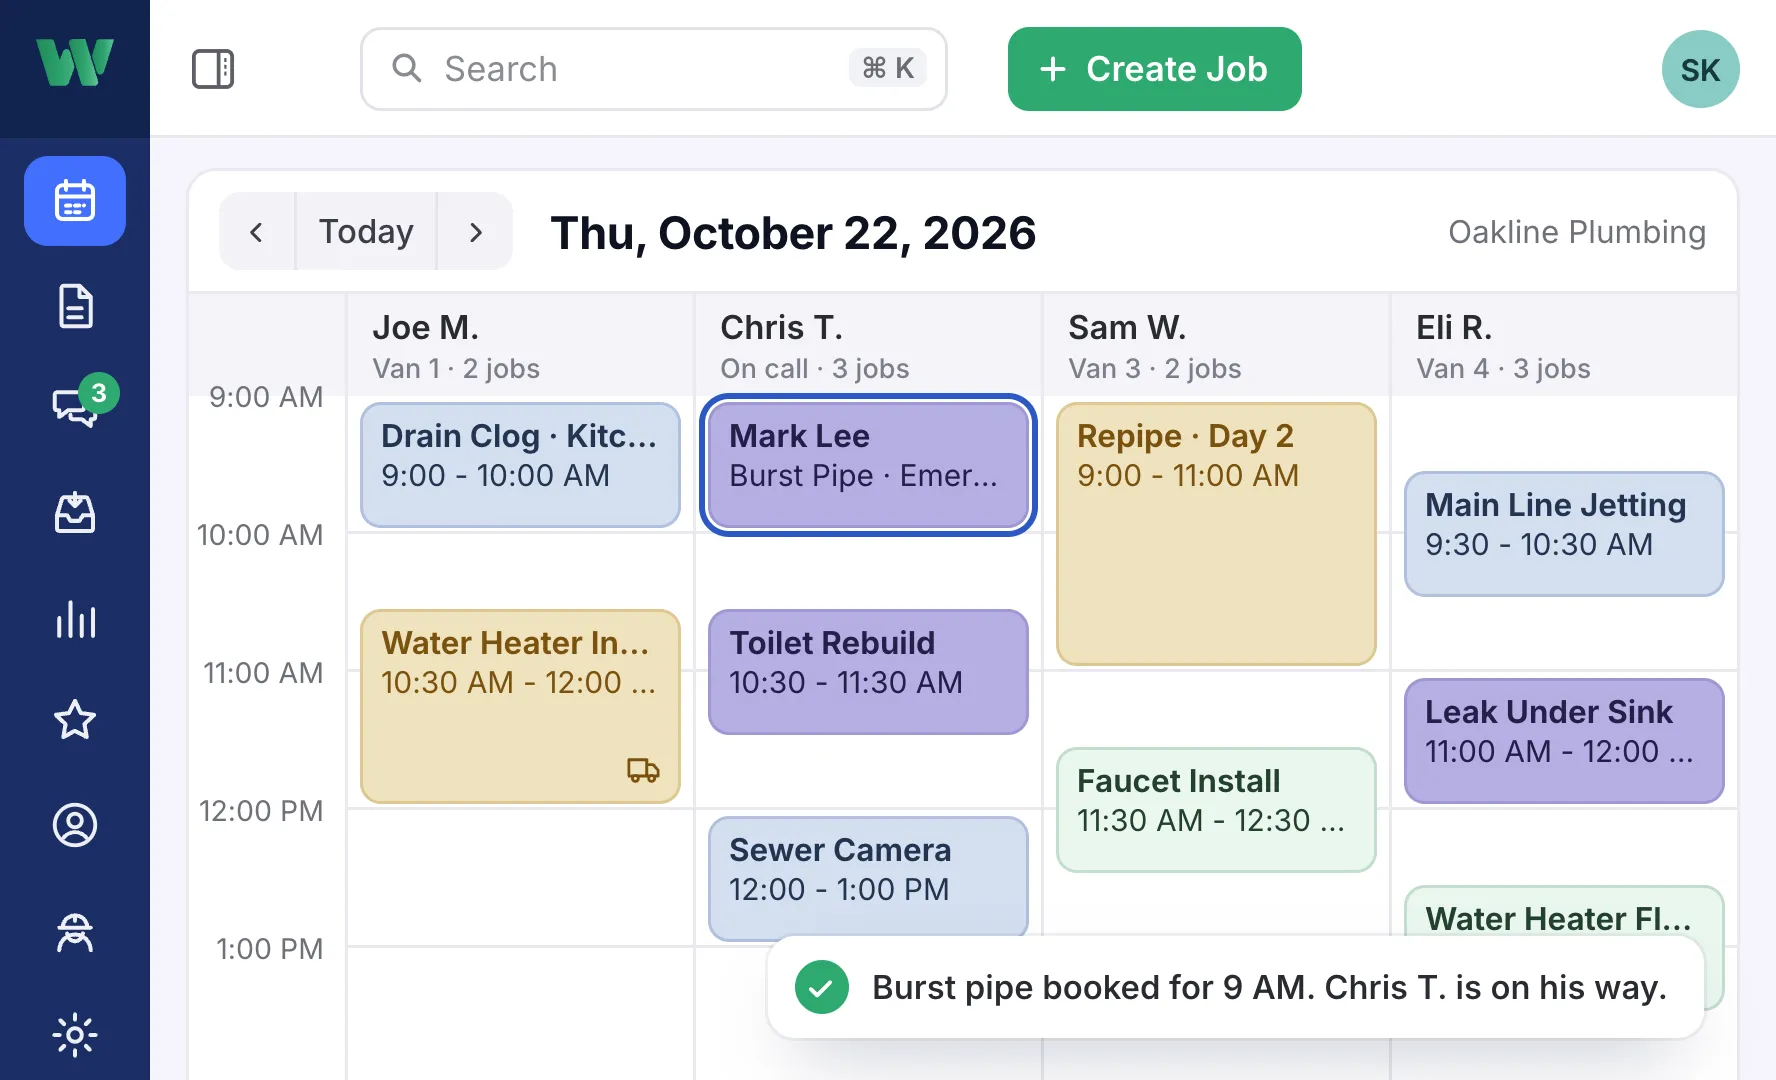This screenshot has width=1776, height=1080.
Task: Open the Drain Clog Kitchen job card
Action: pyautogui.click(x=520, y=465)
